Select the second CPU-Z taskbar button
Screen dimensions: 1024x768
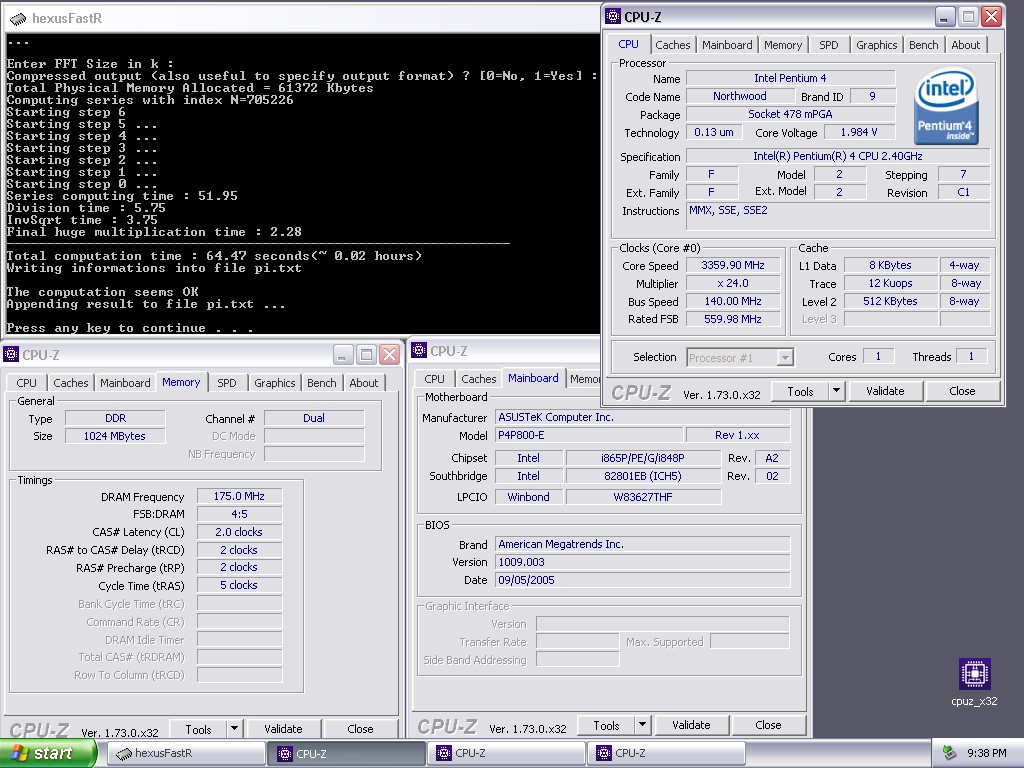pyautogui.click(x=506, y=753)
